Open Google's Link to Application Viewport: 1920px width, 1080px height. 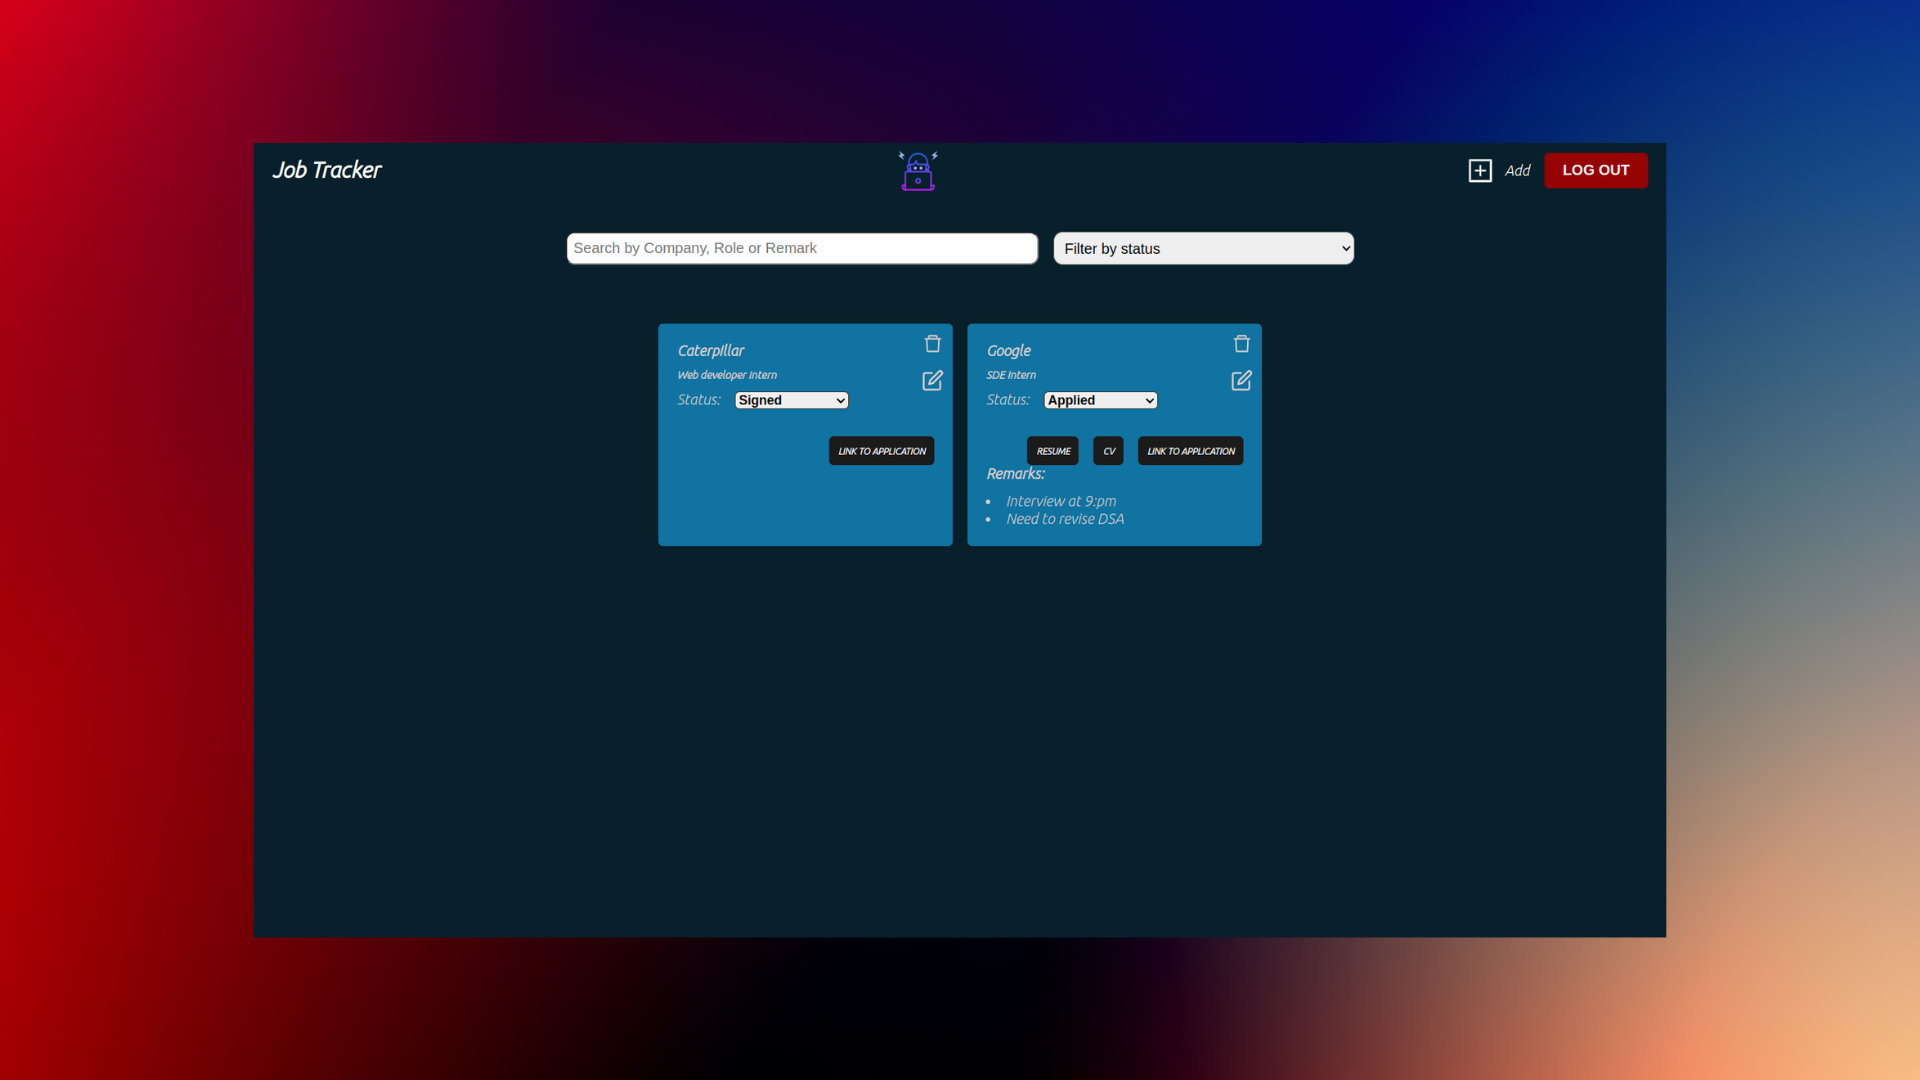1190,451
